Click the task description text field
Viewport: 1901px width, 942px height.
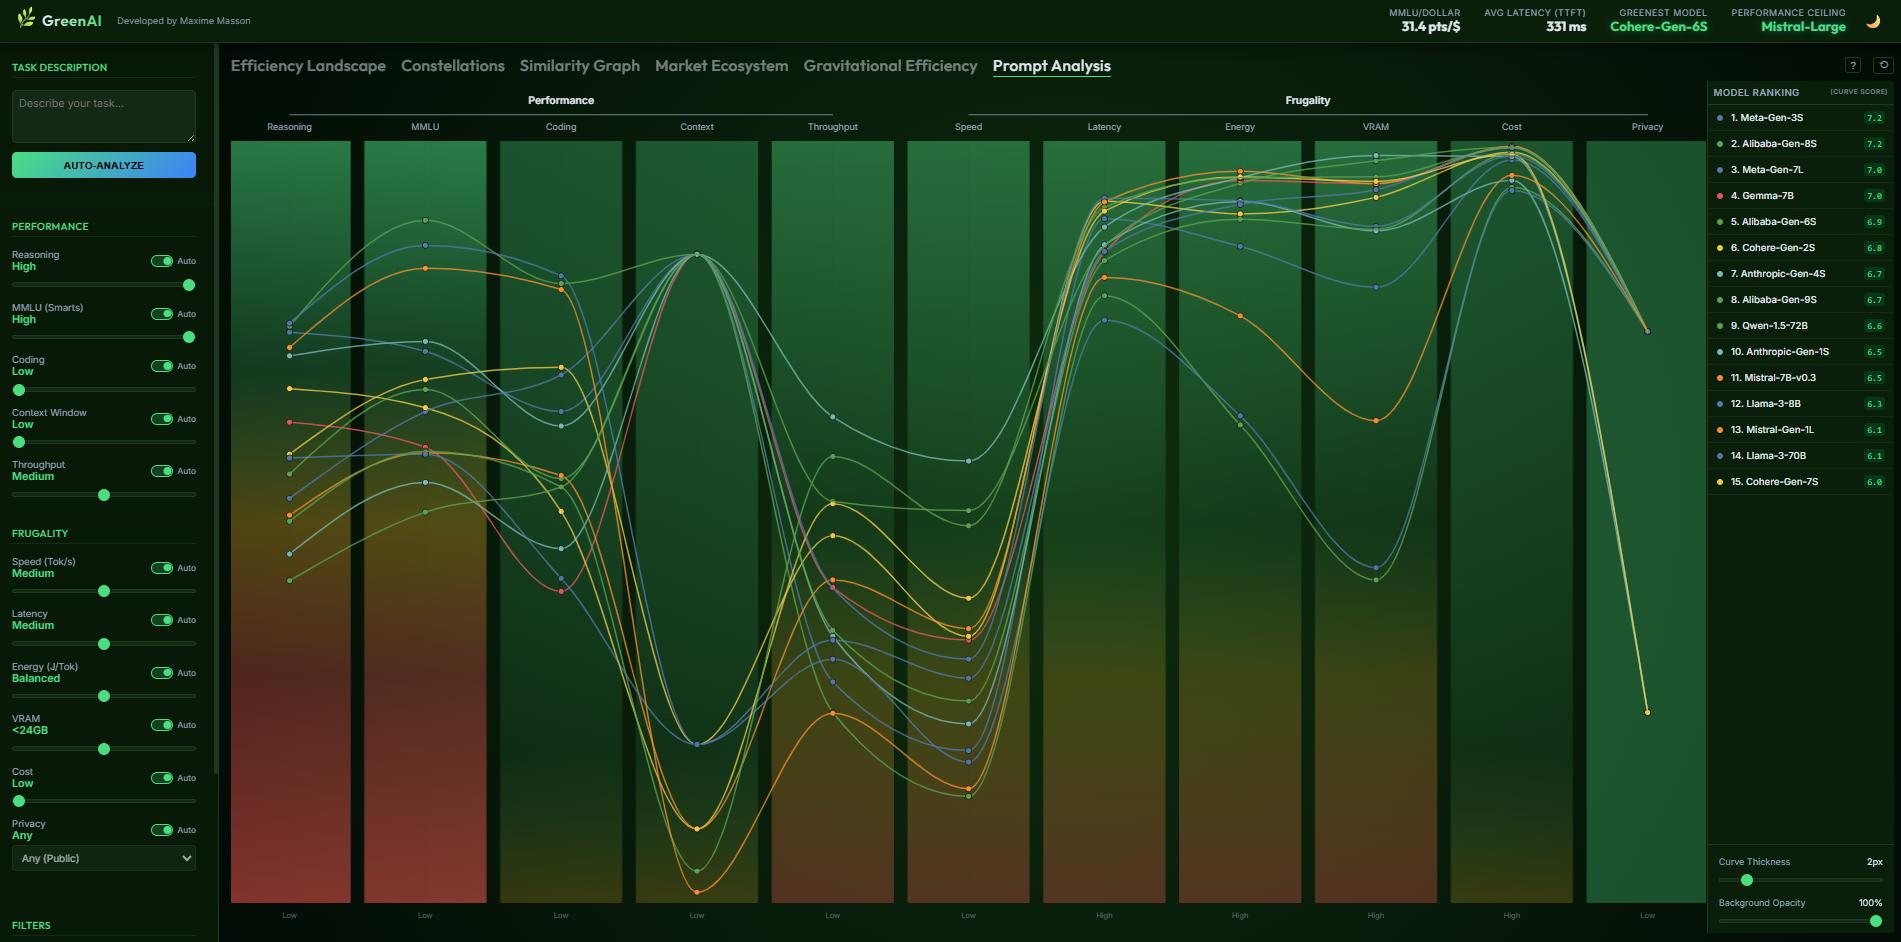point(103,115)
